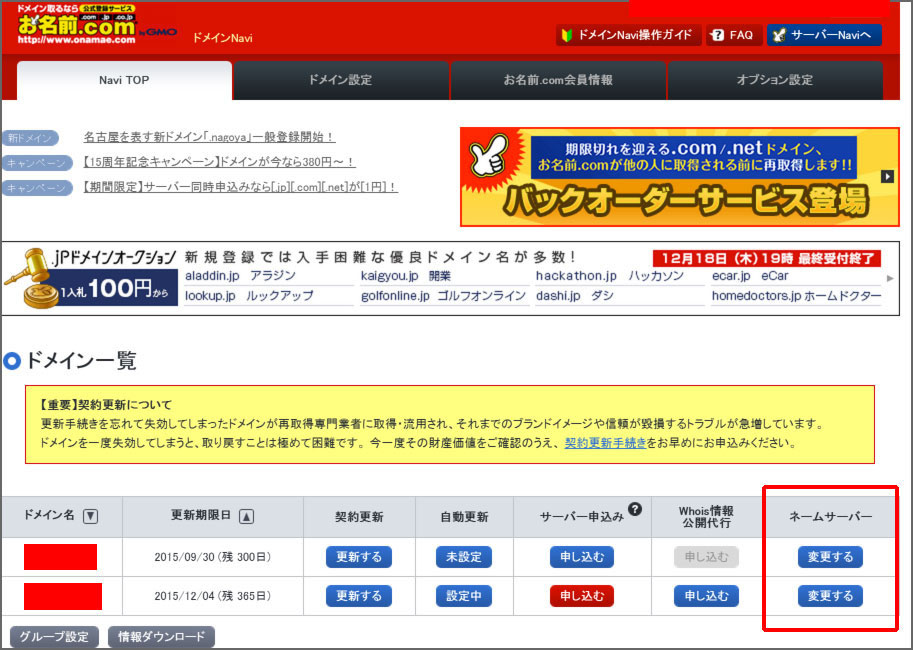Viewport: 913px width, 650px height.
Task: Click 2015/09/30 (残 300日) date cell
Action: click(x=213, y=557)
